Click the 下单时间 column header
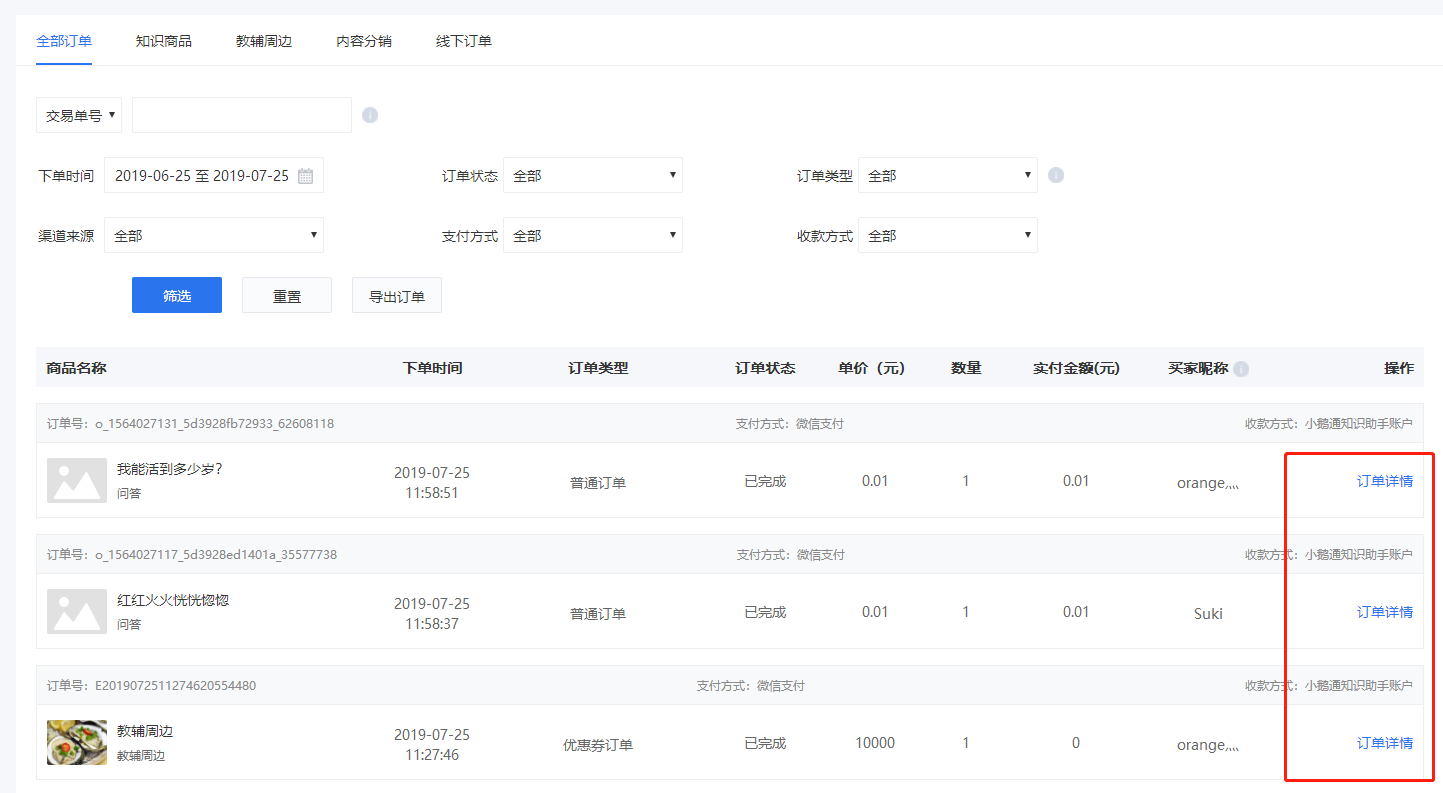 pyautogui.click(x=432, y=368)
